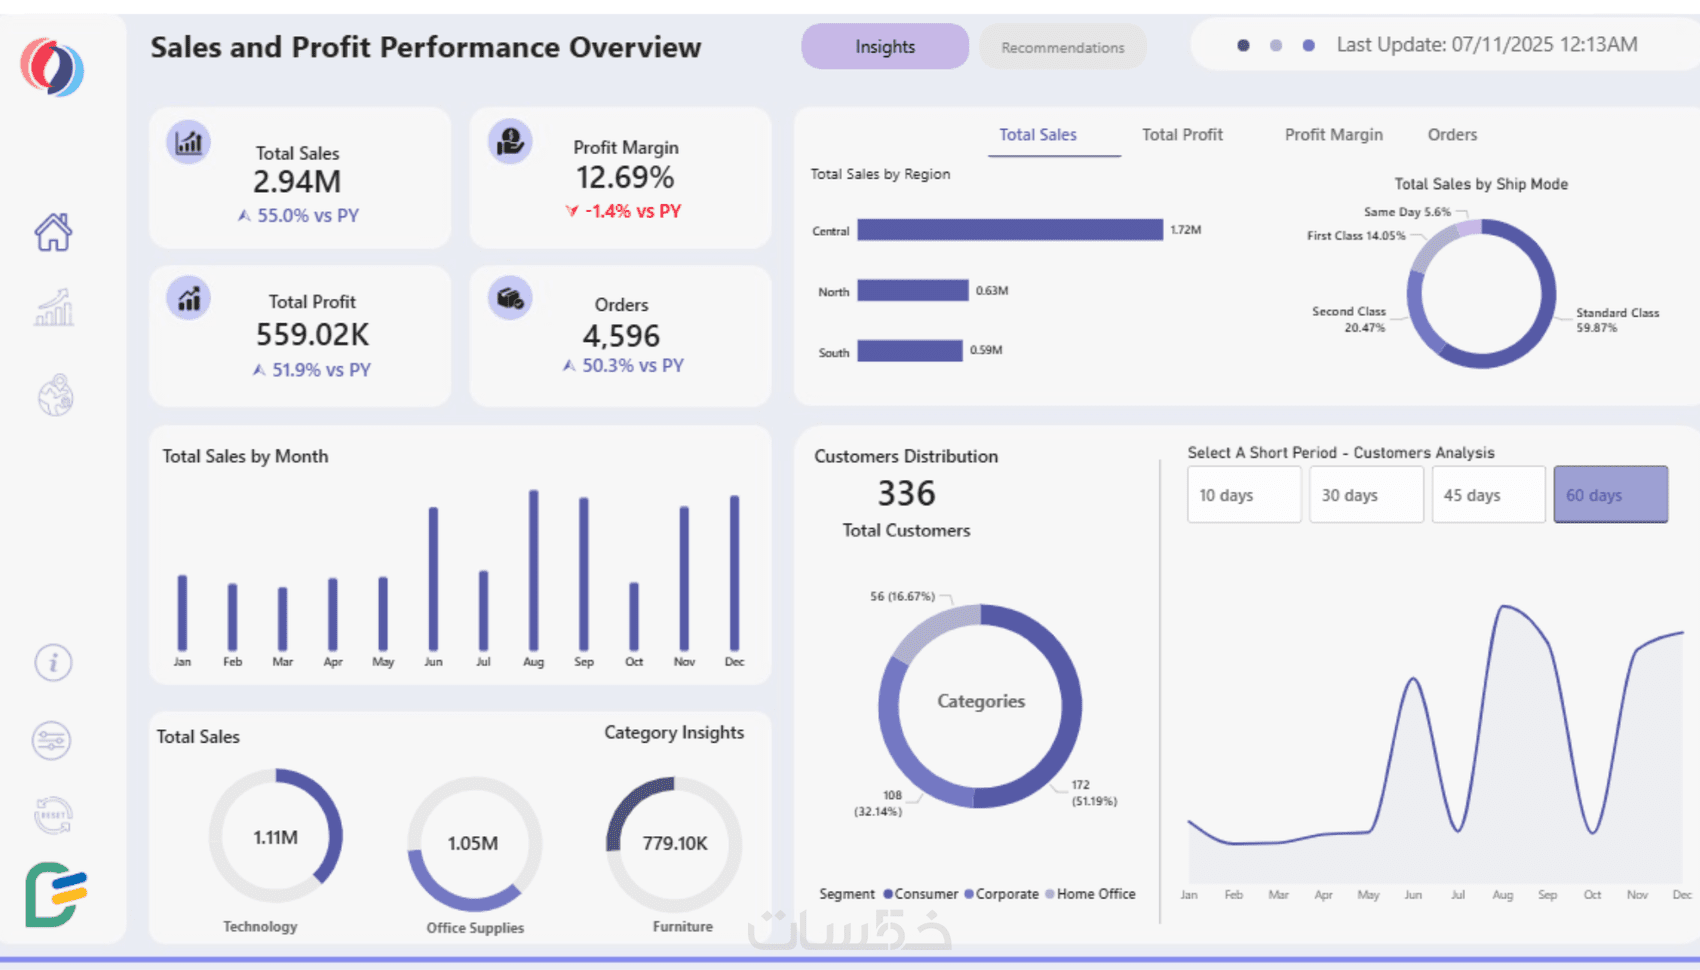This screenshot has height=970, width=1700.
Task: Click the August bar in monthly sales
Action: (x=534, y=570)
